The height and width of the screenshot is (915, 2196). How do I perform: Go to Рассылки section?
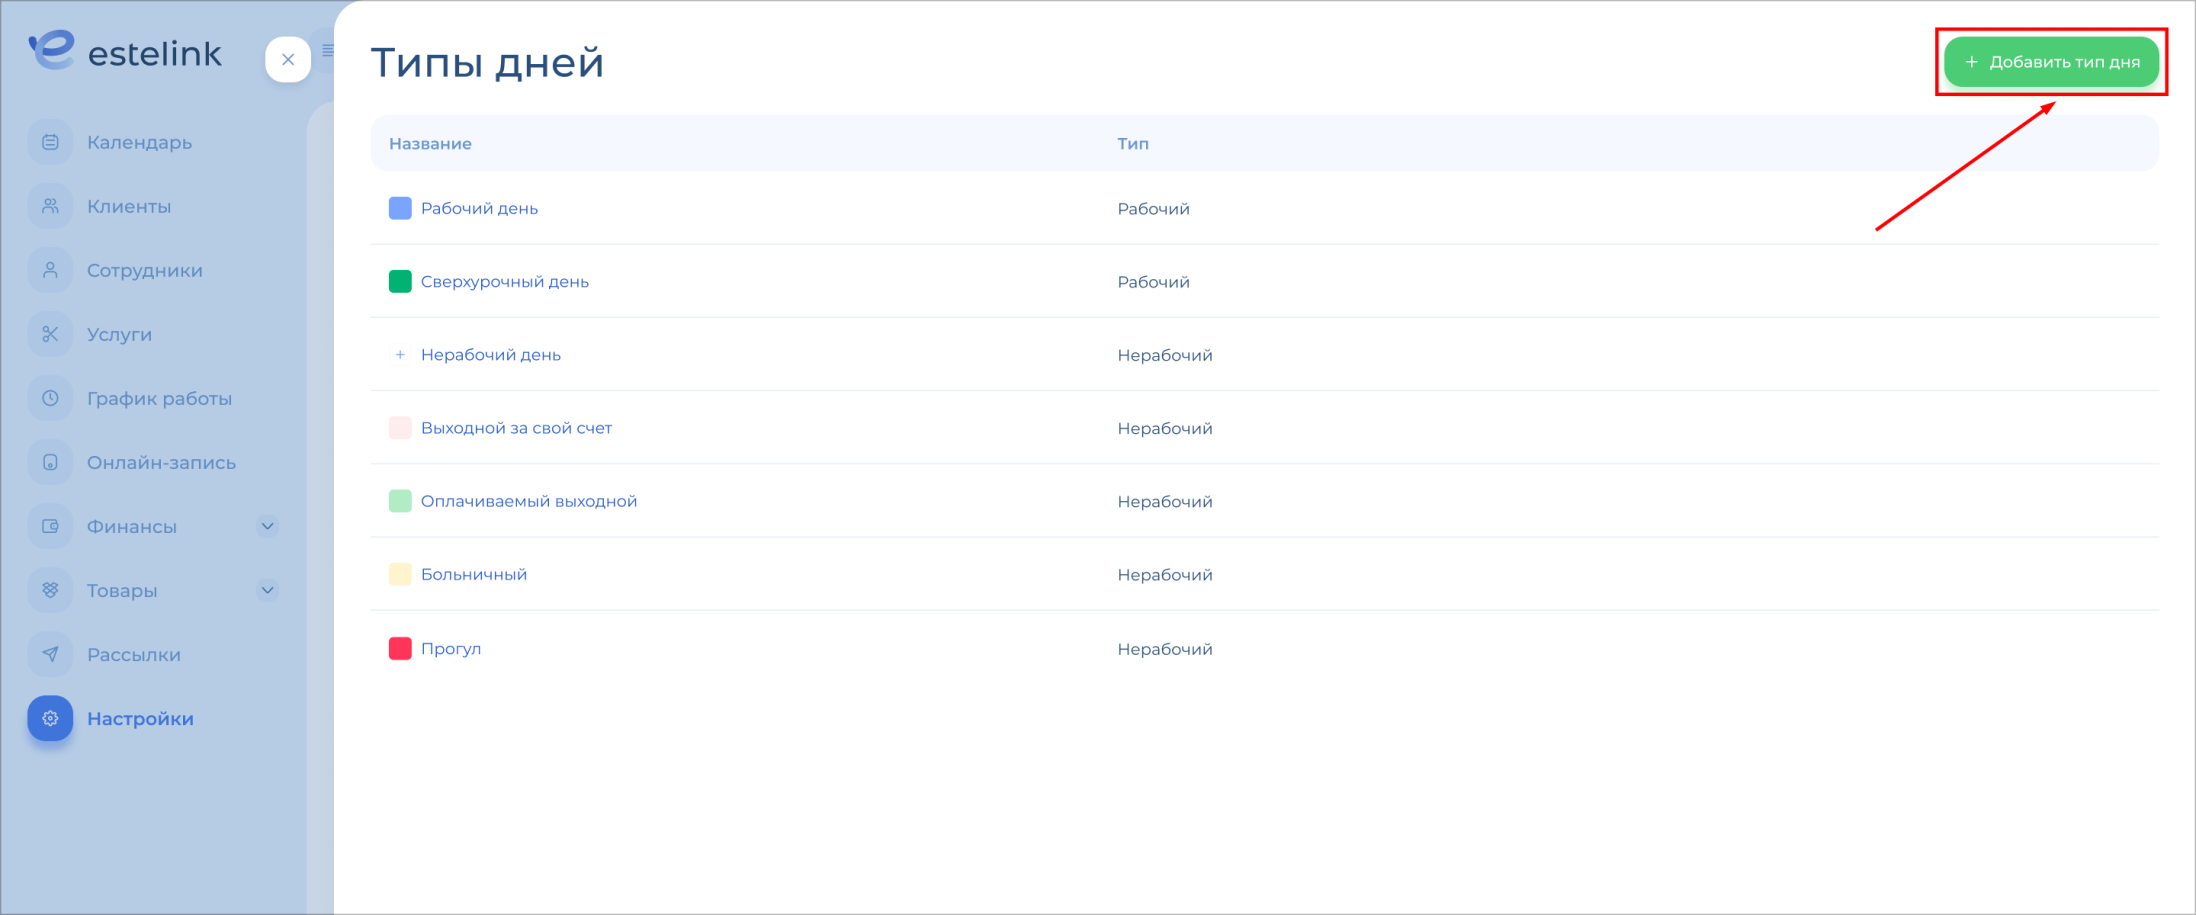[x=134, y=654]
